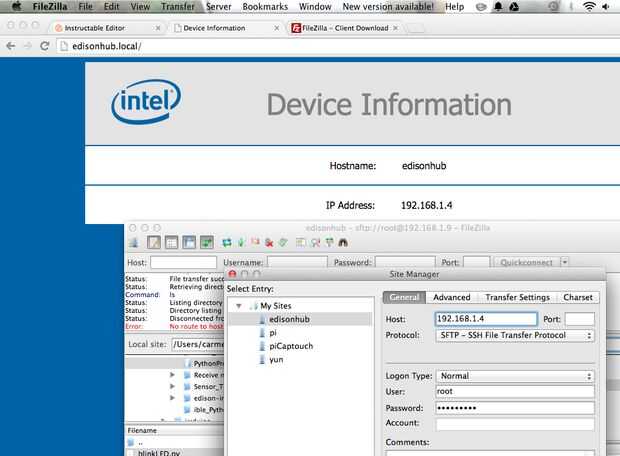Image resolution: width=620 pixels, height=456 pixels.
Task: Select the General tab in Site Manager
Action: pyautogui.click(x=404, y=297)
